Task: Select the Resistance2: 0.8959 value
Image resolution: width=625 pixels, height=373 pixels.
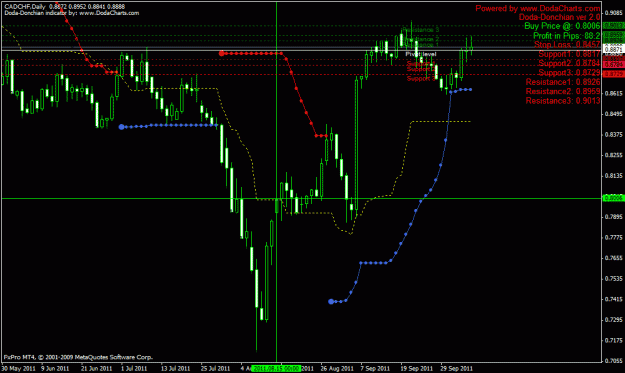Action: [563, 91]
